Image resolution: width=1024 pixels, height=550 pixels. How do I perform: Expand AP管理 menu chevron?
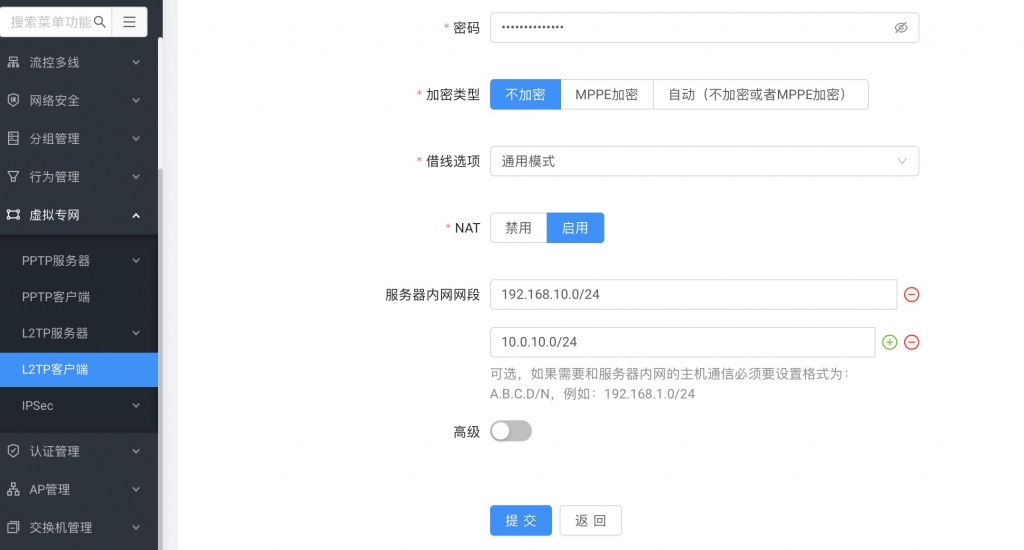coord(136,489)
